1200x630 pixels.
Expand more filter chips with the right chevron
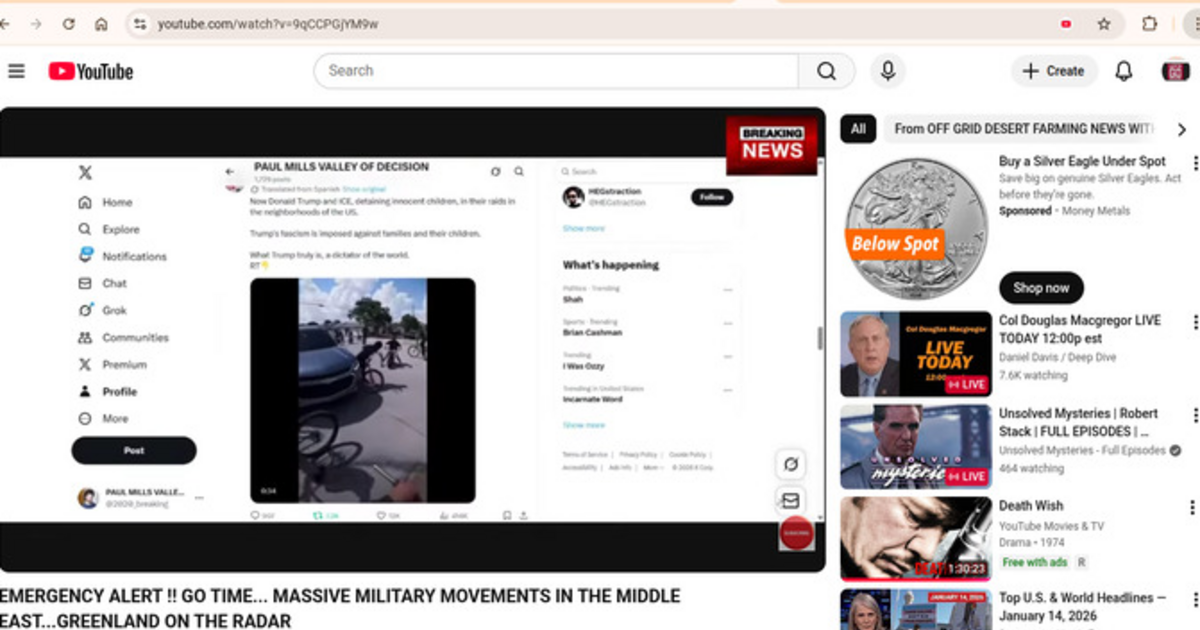point(1181,129)
